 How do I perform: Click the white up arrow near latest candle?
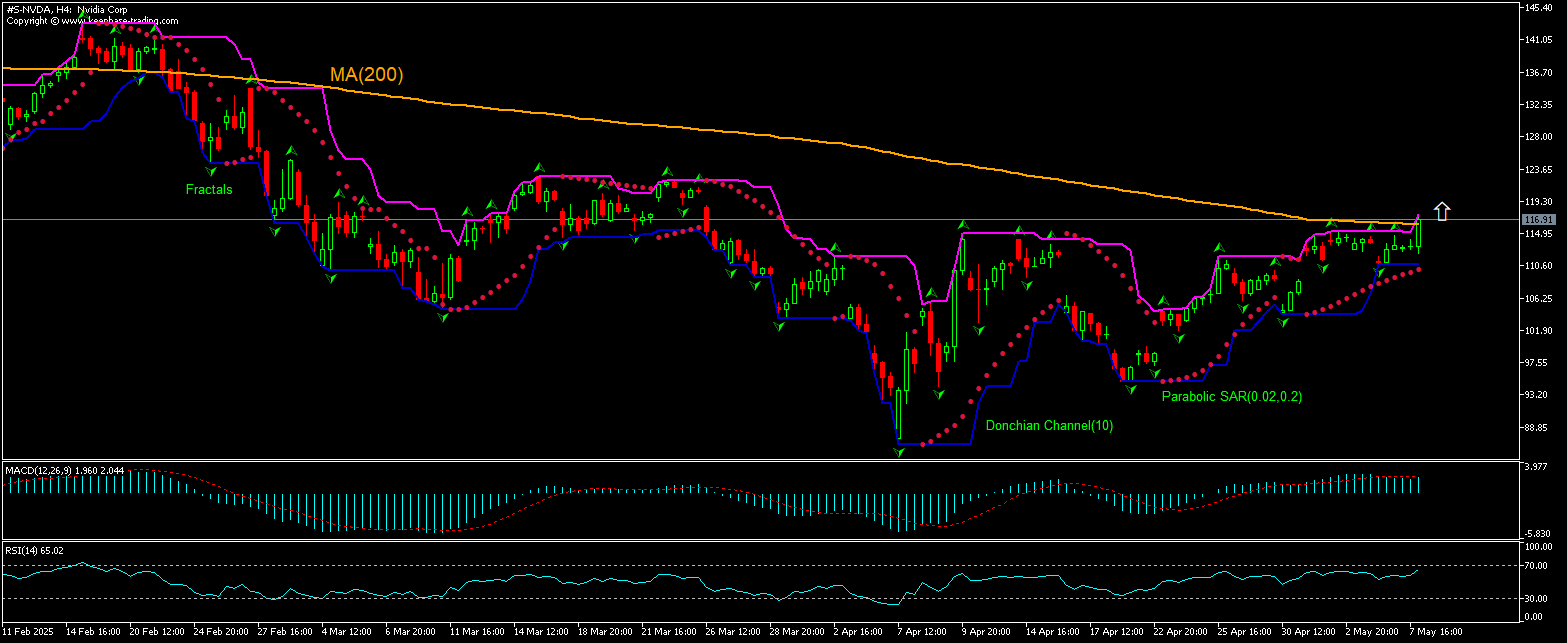click(x=1441, y=211)
